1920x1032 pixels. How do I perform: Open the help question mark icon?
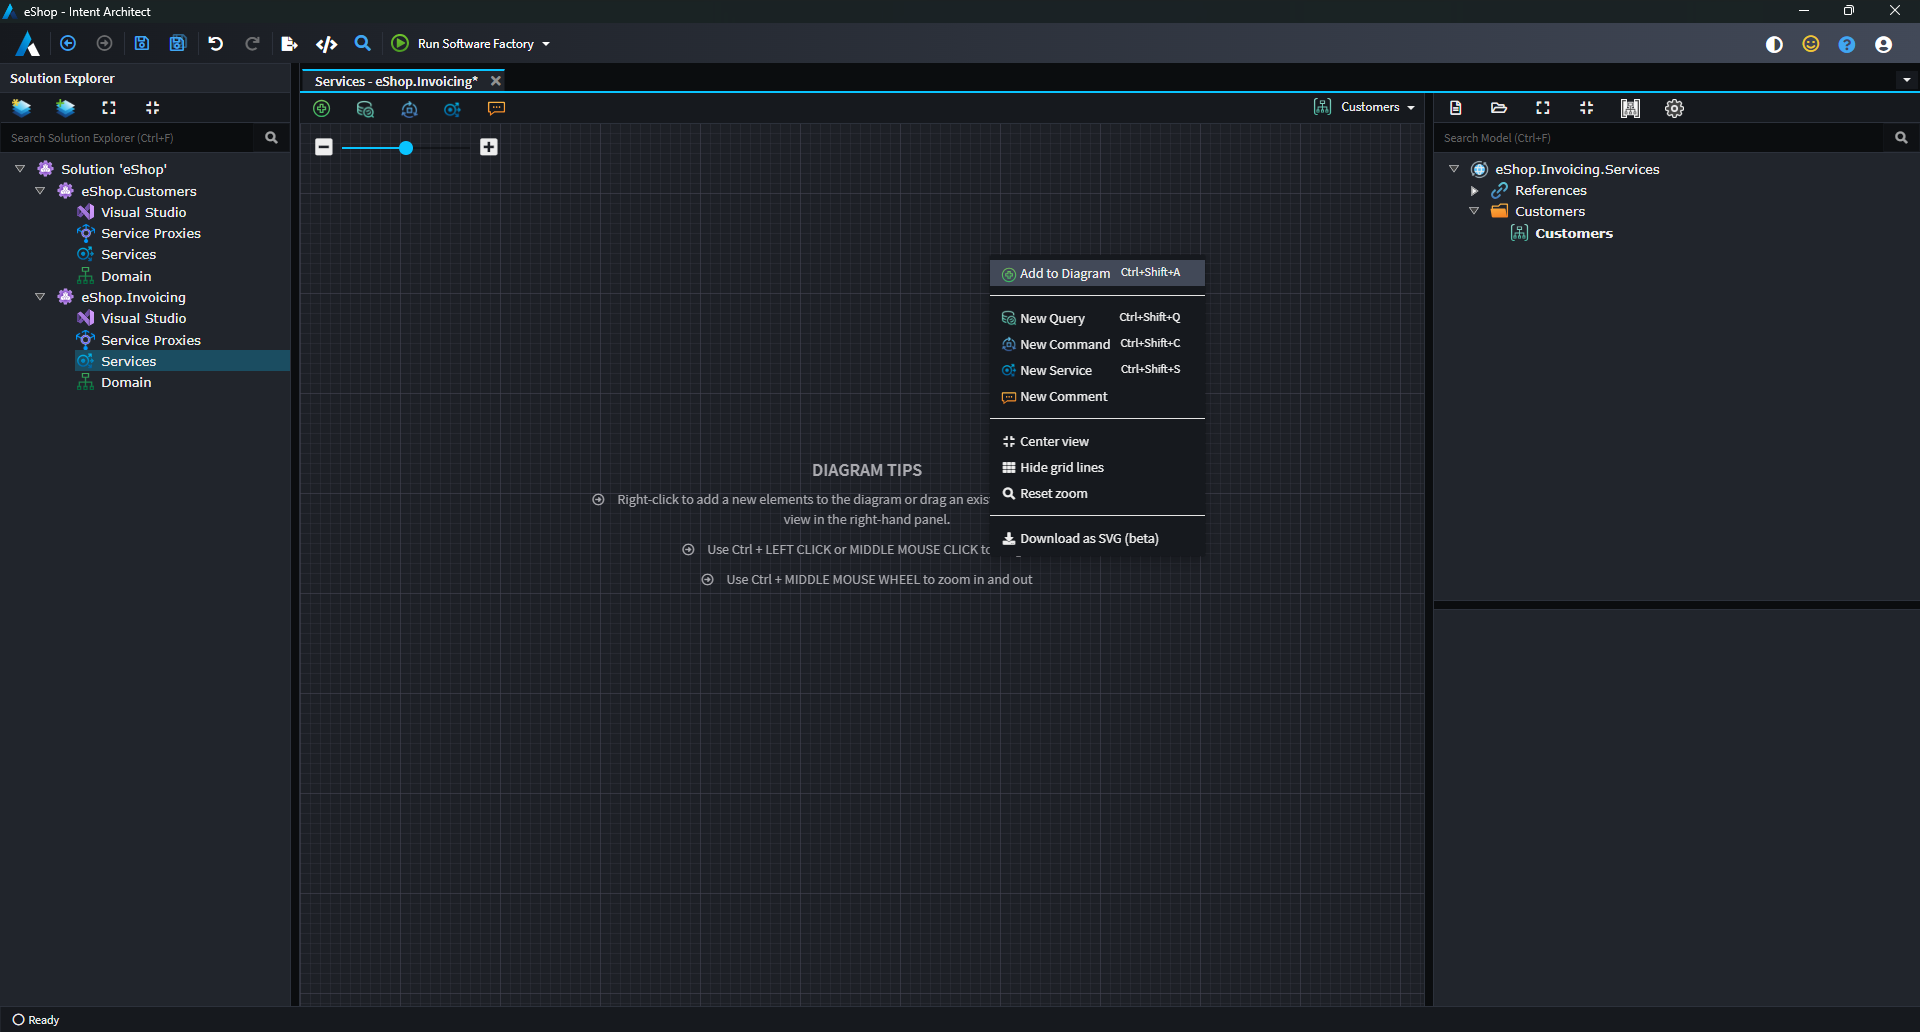pos(1847,44)
